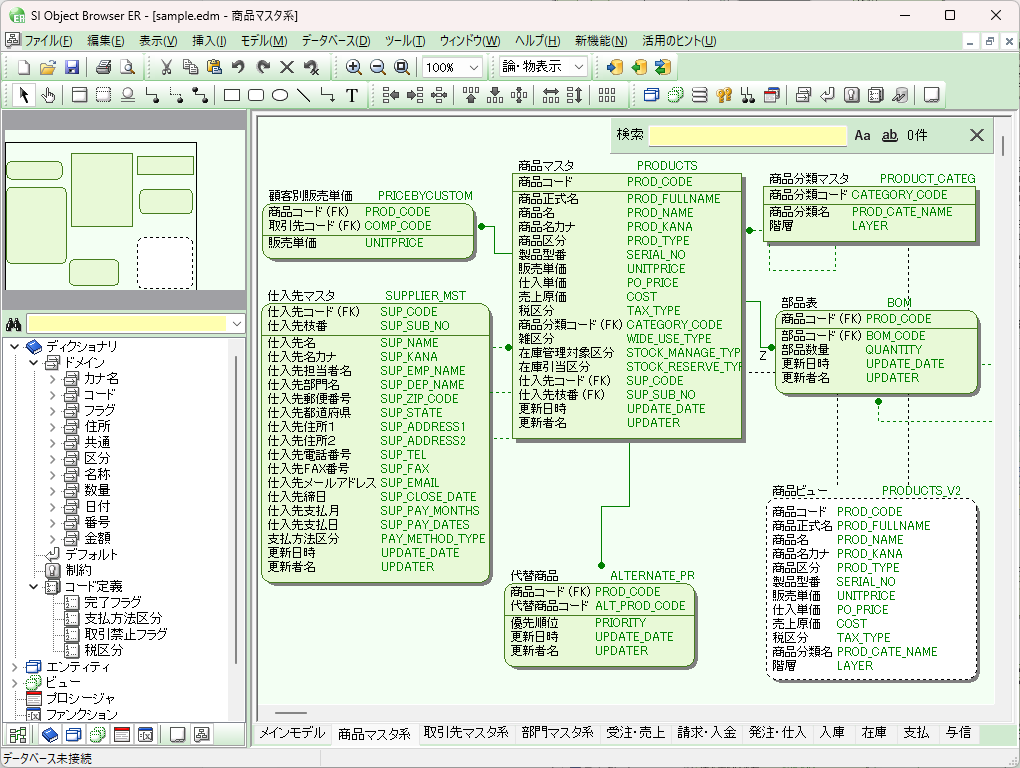Select the arrow pointer tool
Screen dimensions: 1020x768
coord(24,95)
